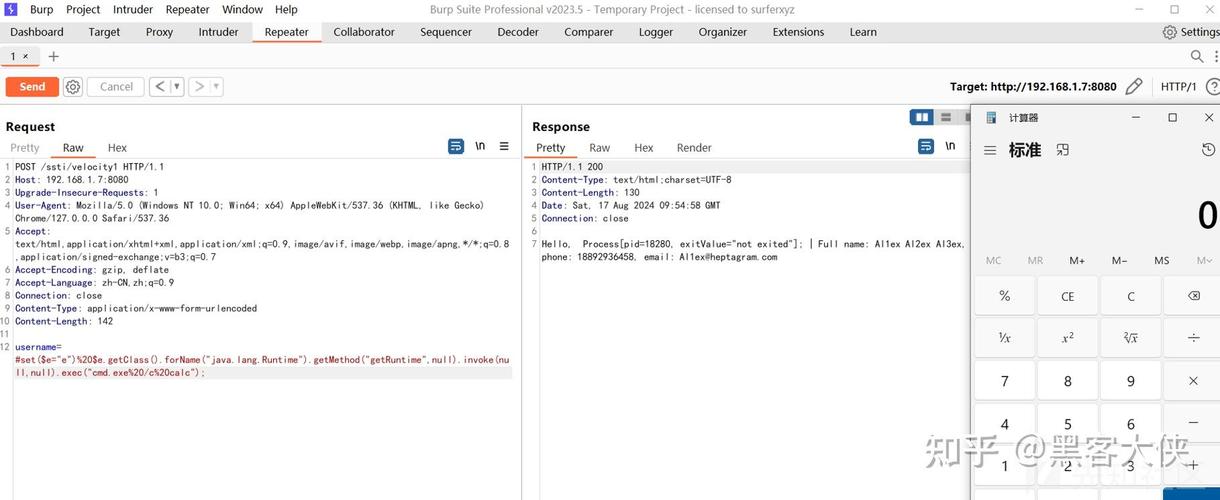Open Calculator navigation hamburger menu
This screenshot has height=500, width=1220.
point(990,150)
